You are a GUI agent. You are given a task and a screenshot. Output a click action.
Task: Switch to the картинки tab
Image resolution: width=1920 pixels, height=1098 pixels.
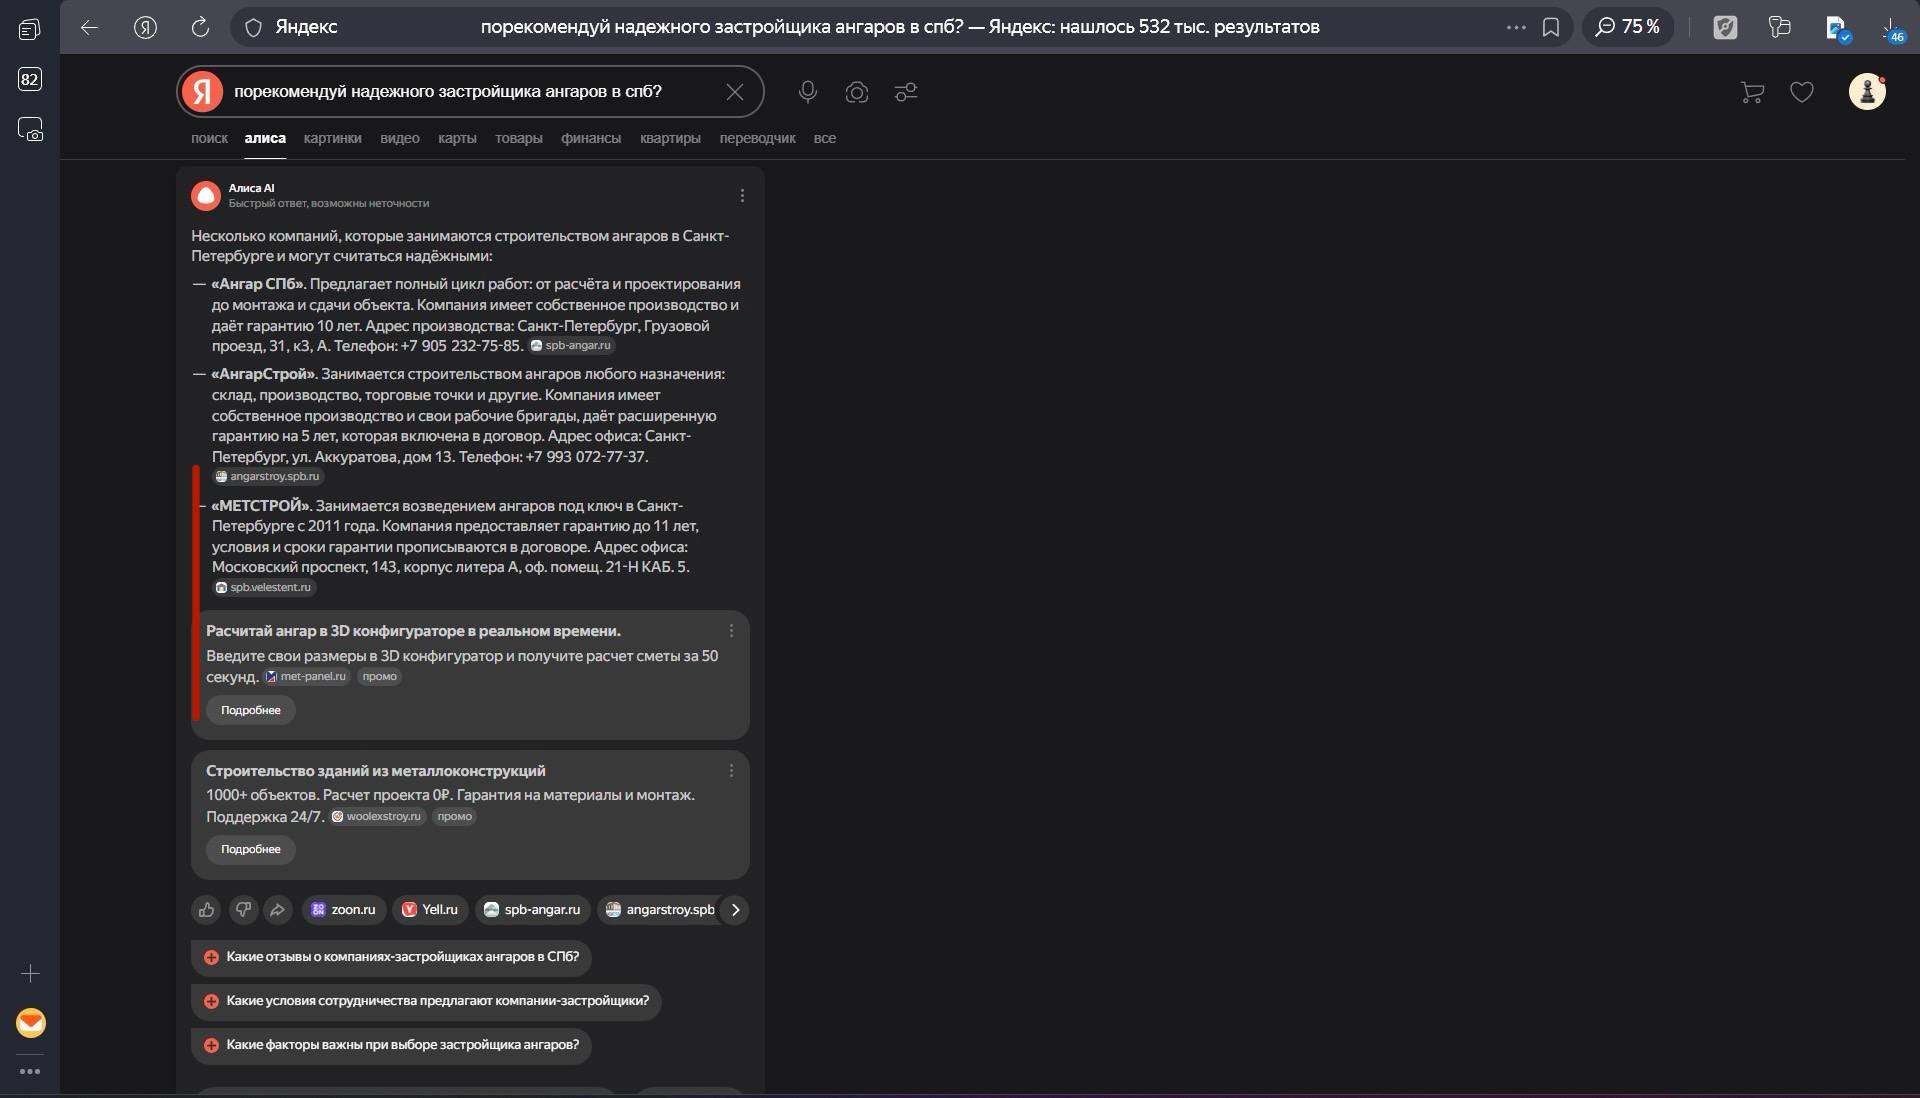click(333, 138)
